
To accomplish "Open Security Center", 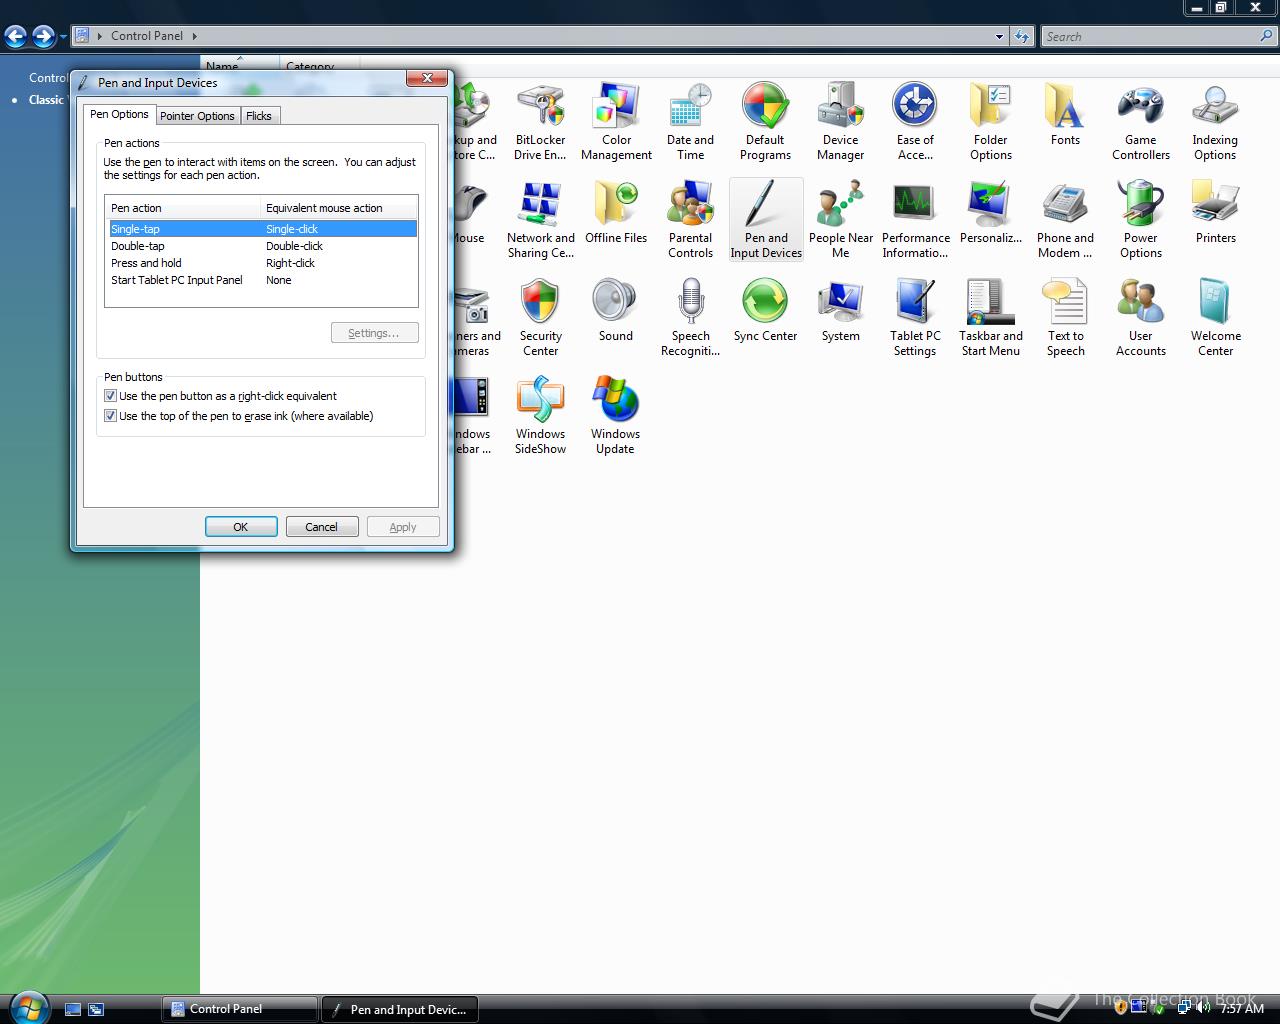I will coord(540,318).
